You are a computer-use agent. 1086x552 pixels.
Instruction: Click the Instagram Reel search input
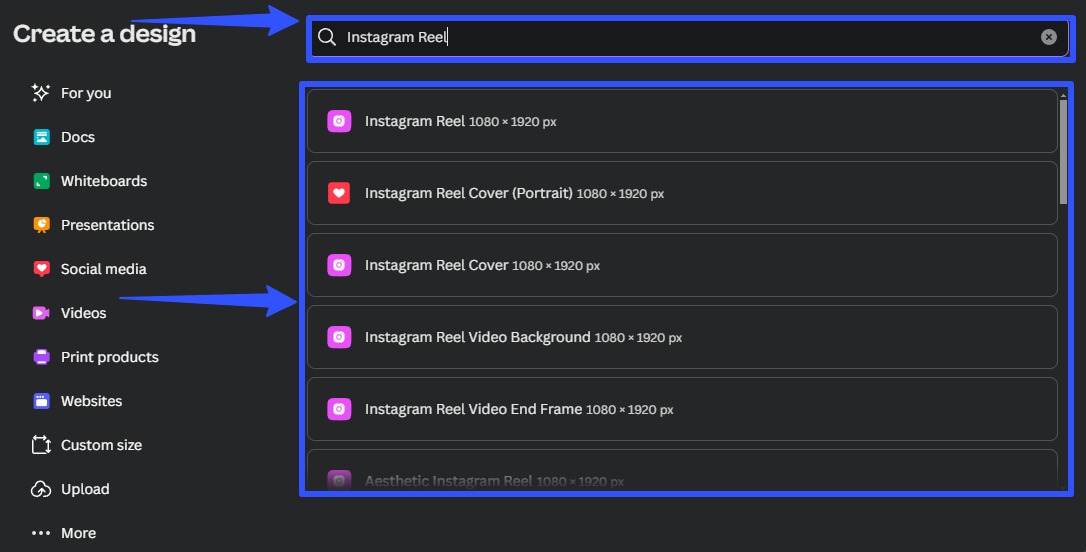(x=689, y=37)
